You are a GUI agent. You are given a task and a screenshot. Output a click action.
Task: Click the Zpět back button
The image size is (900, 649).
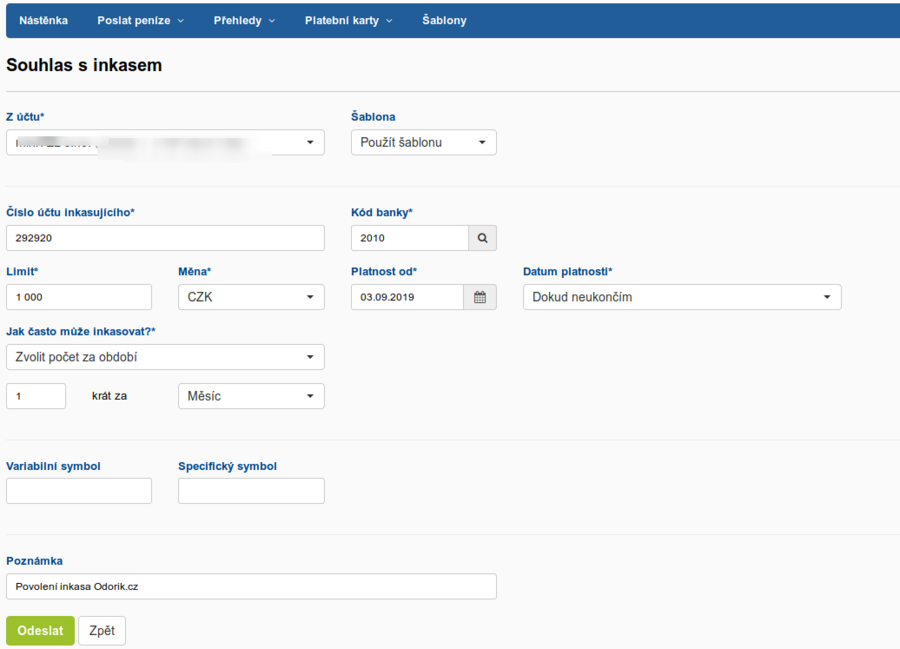(x=101, y=630)
